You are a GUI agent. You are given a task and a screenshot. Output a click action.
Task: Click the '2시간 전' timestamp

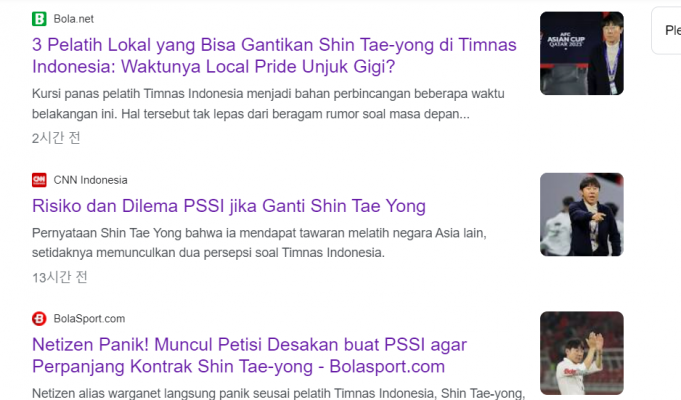point(56,138)
